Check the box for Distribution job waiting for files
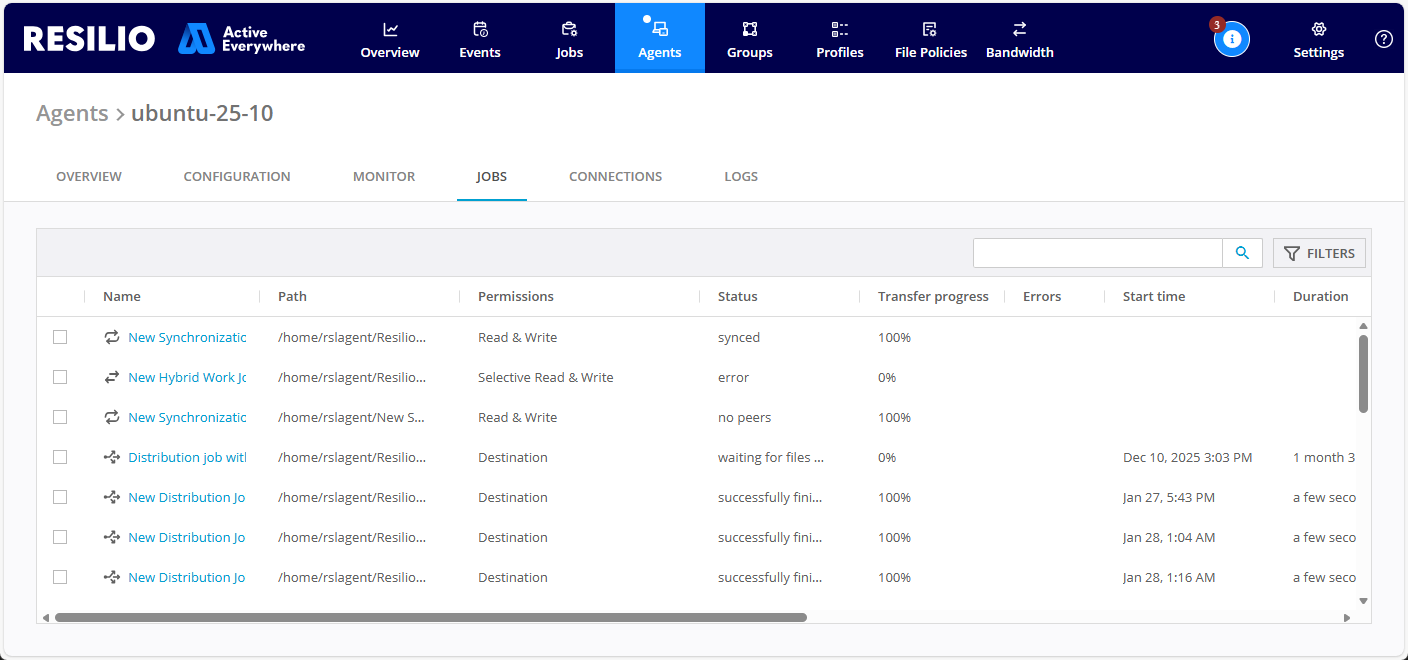The image size is (1408, 660). click(x=60, y=457)
